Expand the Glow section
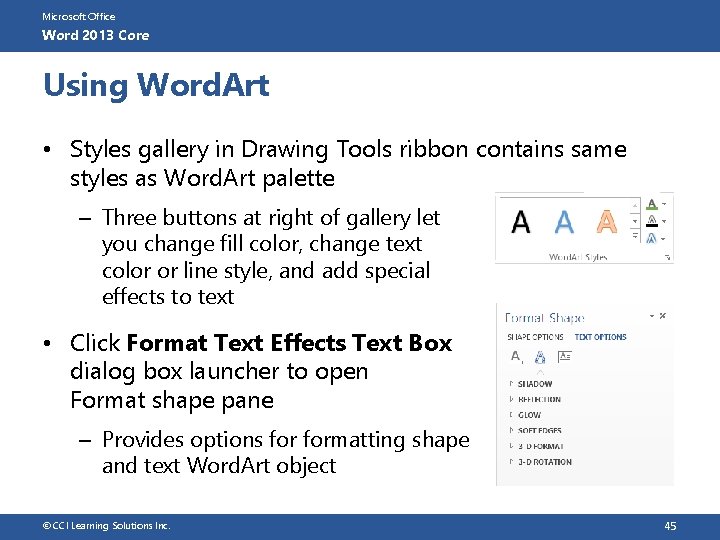Screen dimensions: 720x540 pyautogui.click(x=525, y=415)
